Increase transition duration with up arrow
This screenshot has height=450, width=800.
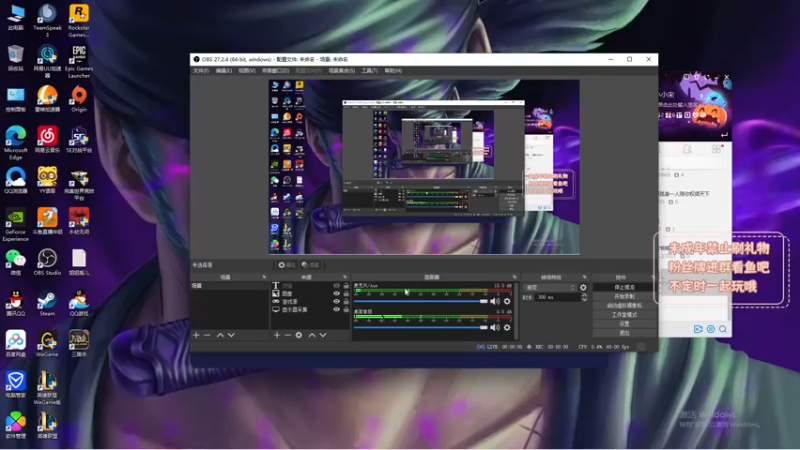584,295
